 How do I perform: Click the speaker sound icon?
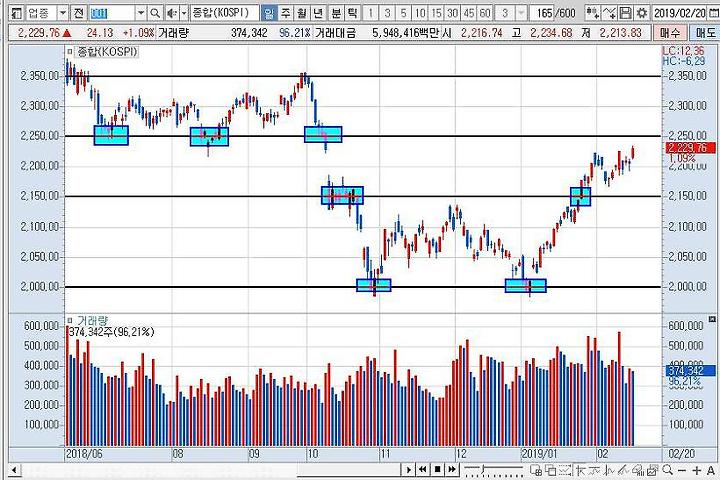[x=172, y=13]
